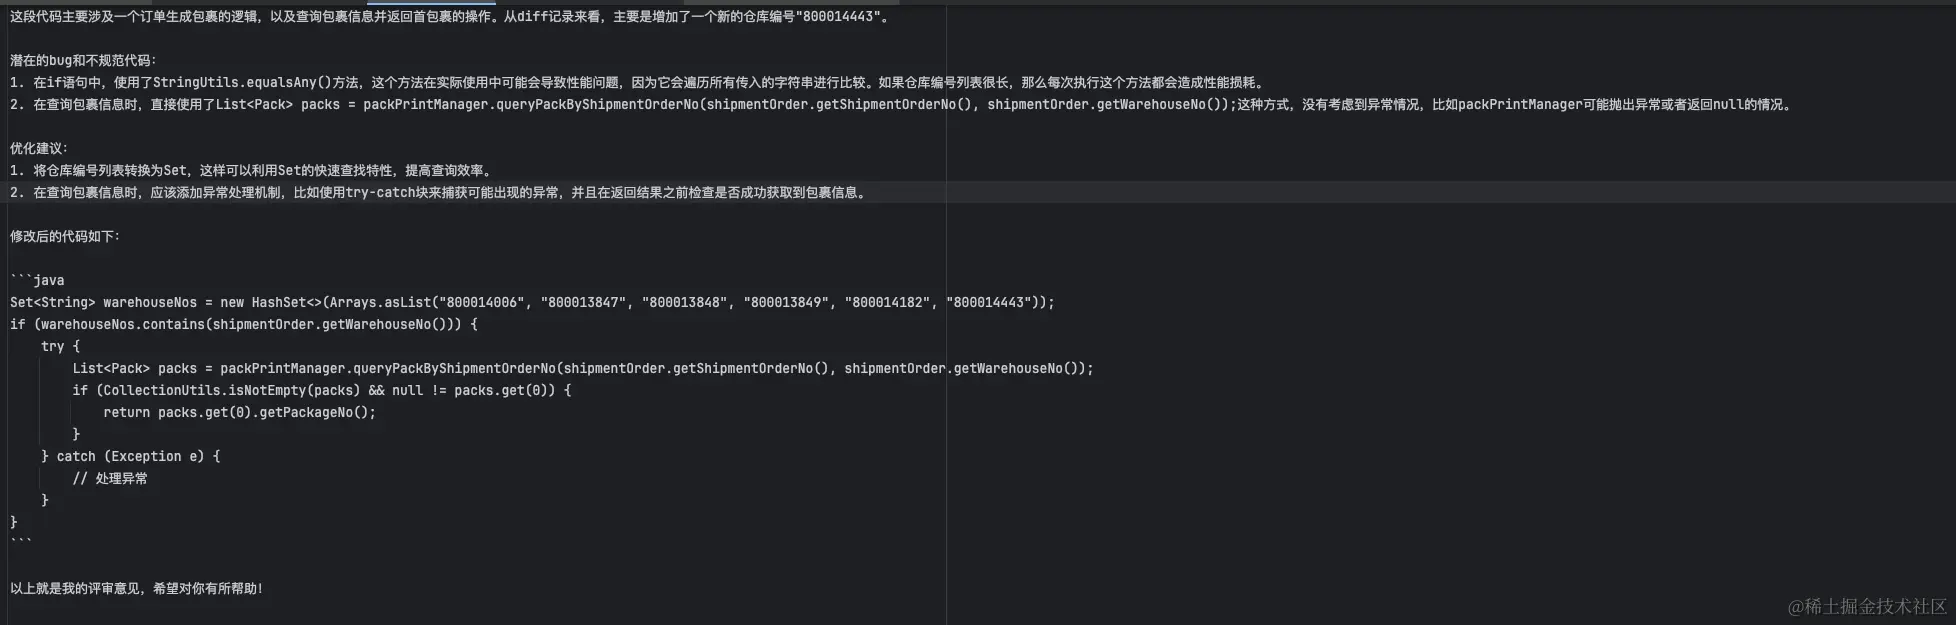
Task: Click the line "Set<String> warehouseNos = new HashSet<>"
Action: tap(532, 302)
